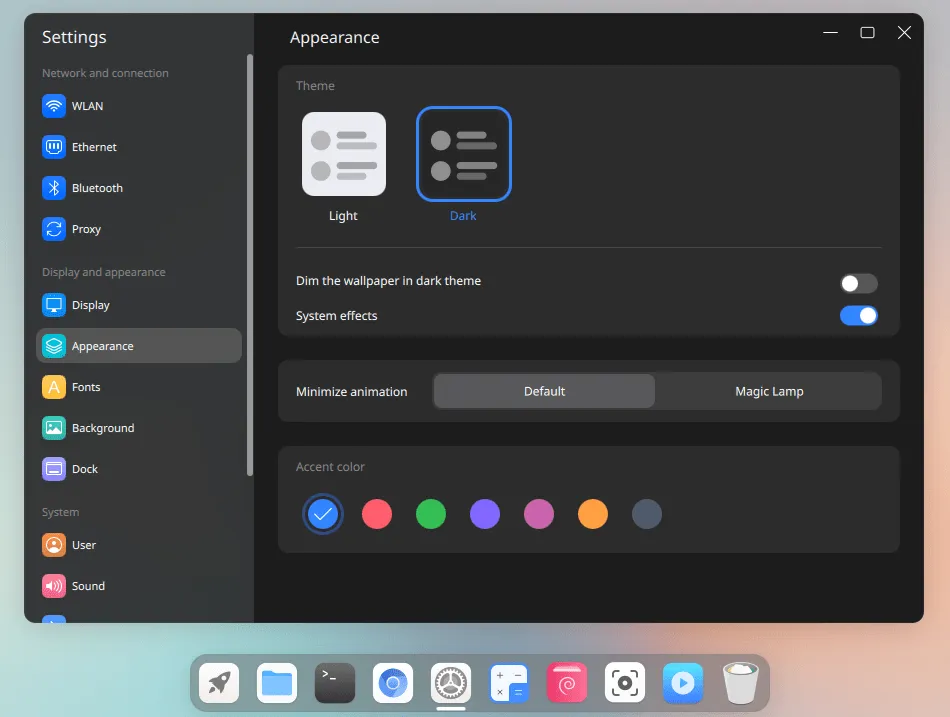Open the User settings page
The width and height of the screenshot is (950, 717).
(x=84, y=545)
